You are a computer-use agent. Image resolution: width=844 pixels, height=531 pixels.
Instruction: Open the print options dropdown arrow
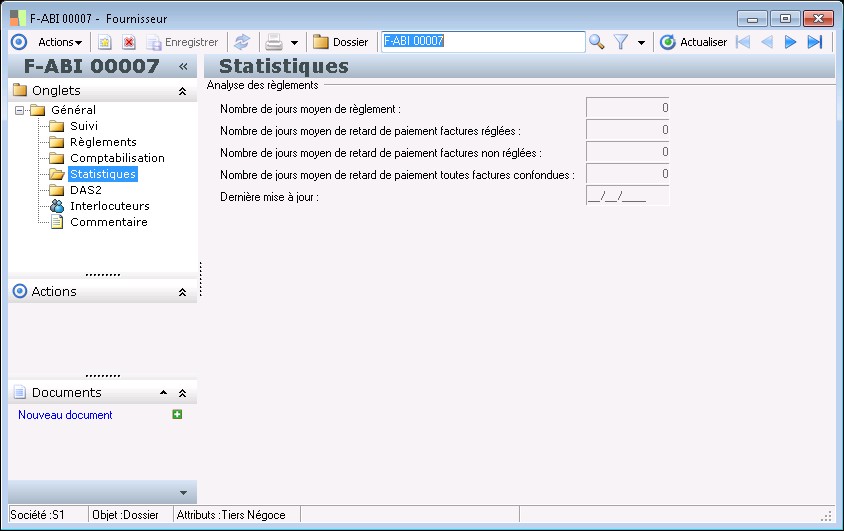coord(294,43)
